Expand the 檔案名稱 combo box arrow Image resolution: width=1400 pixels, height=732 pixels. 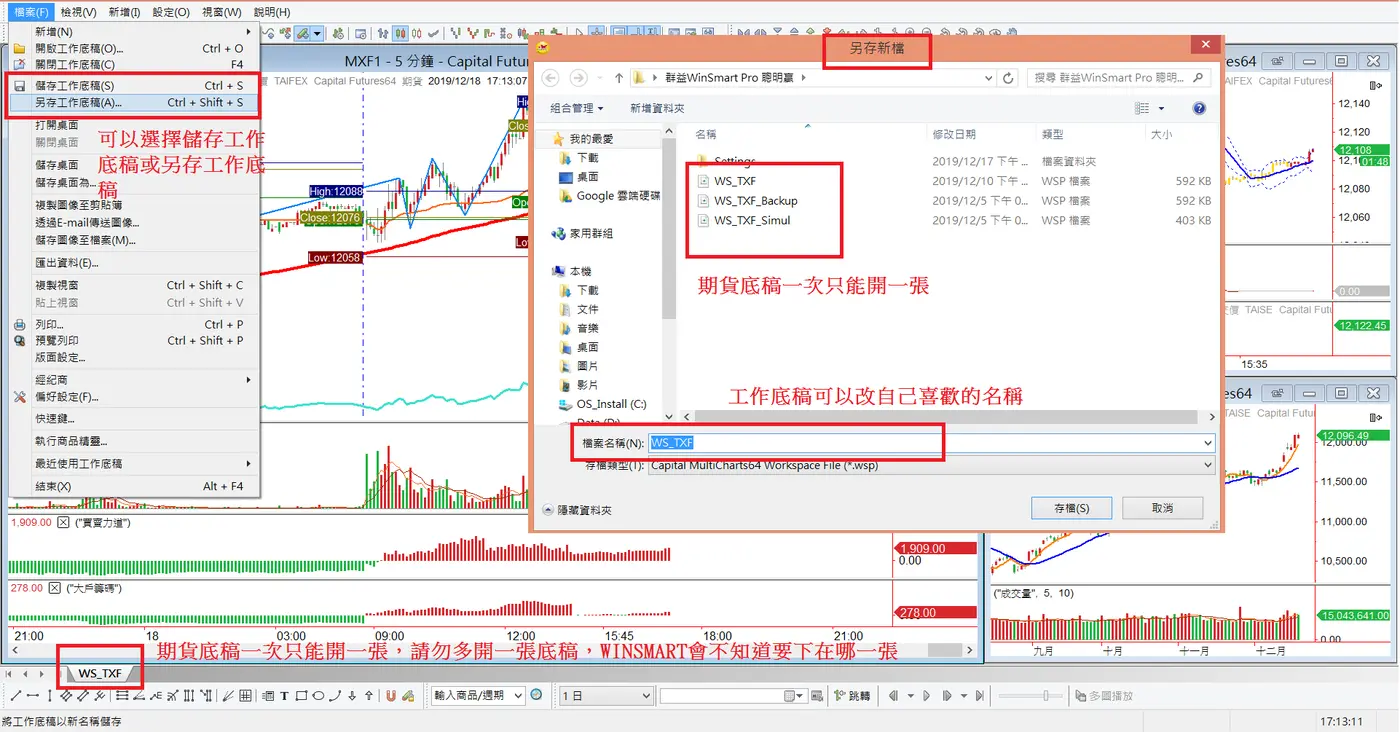(1208, 443)
